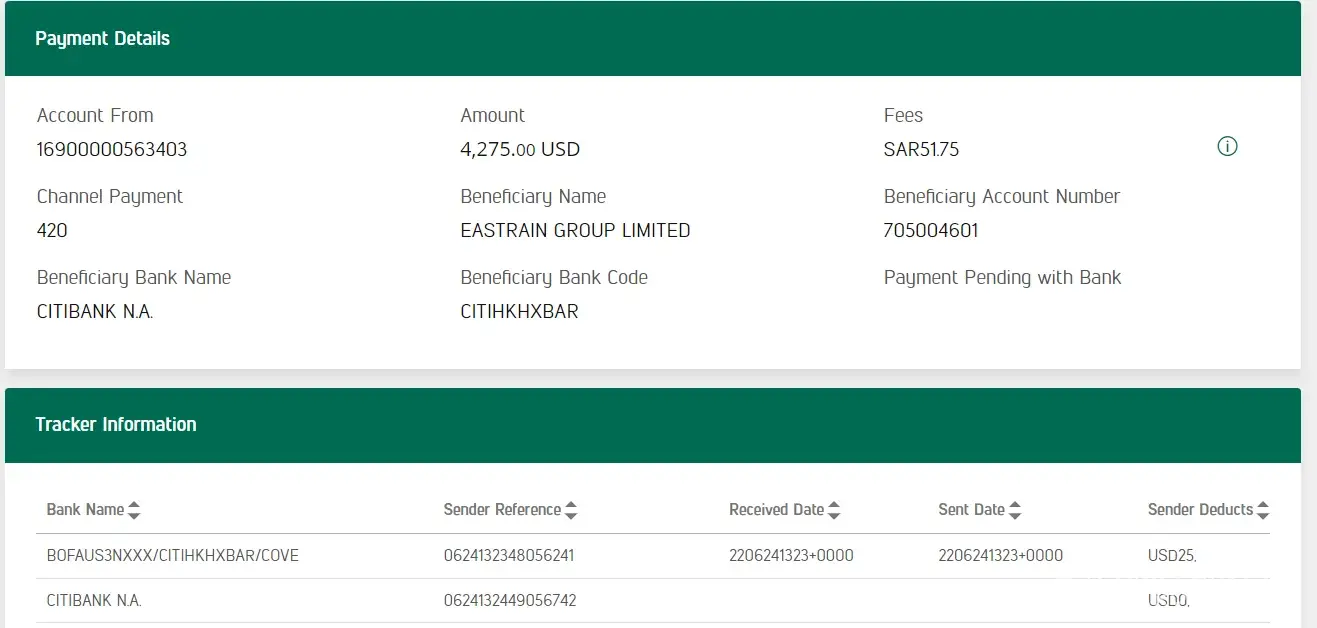This screenshot has height=628, width=1317.
Task: Click the Payment Details panel header
Action: pyautogui.click(x=652, y=39)
